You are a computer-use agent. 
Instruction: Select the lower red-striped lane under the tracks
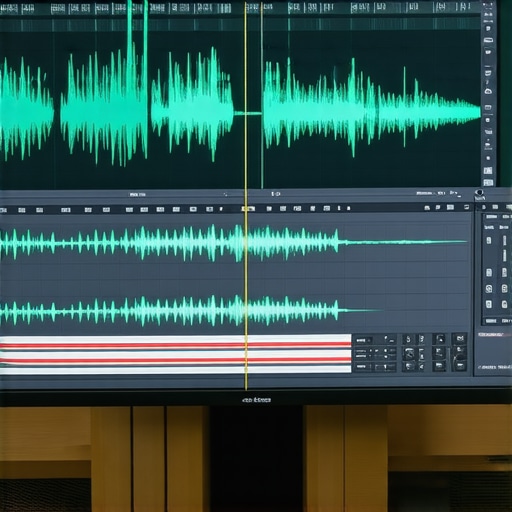click(176, 360)
